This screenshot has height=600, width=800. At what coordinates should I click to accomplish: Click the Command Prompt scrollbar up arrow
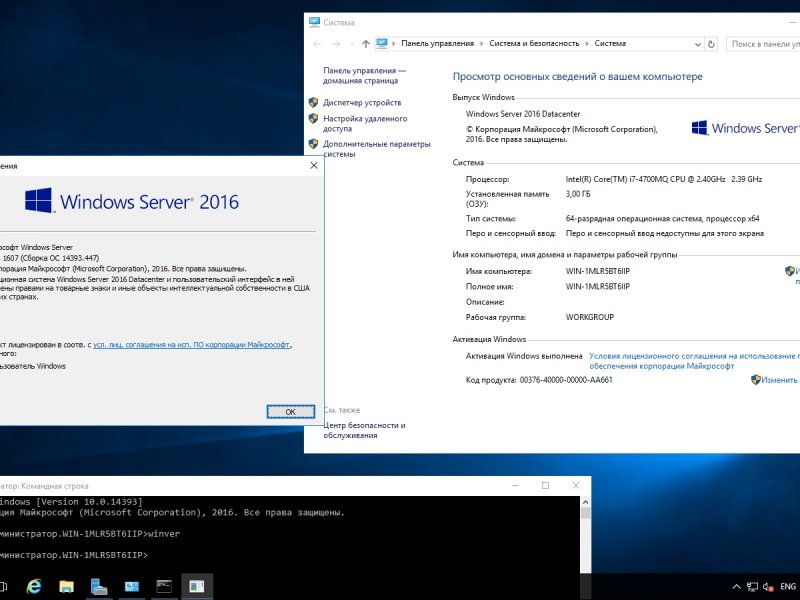pyautogui.click(x=586, y=502)
